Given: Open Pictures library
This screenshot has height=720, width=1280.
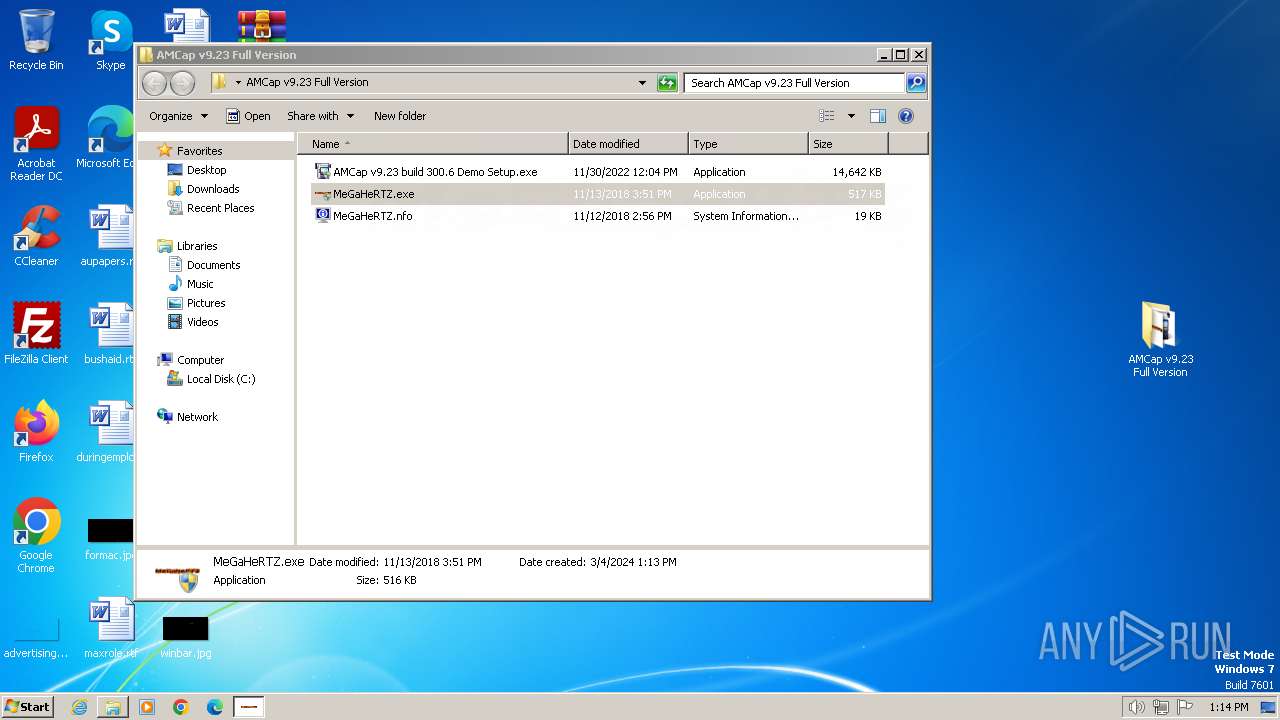Looking at the screenshot, I should coord(206,303).
